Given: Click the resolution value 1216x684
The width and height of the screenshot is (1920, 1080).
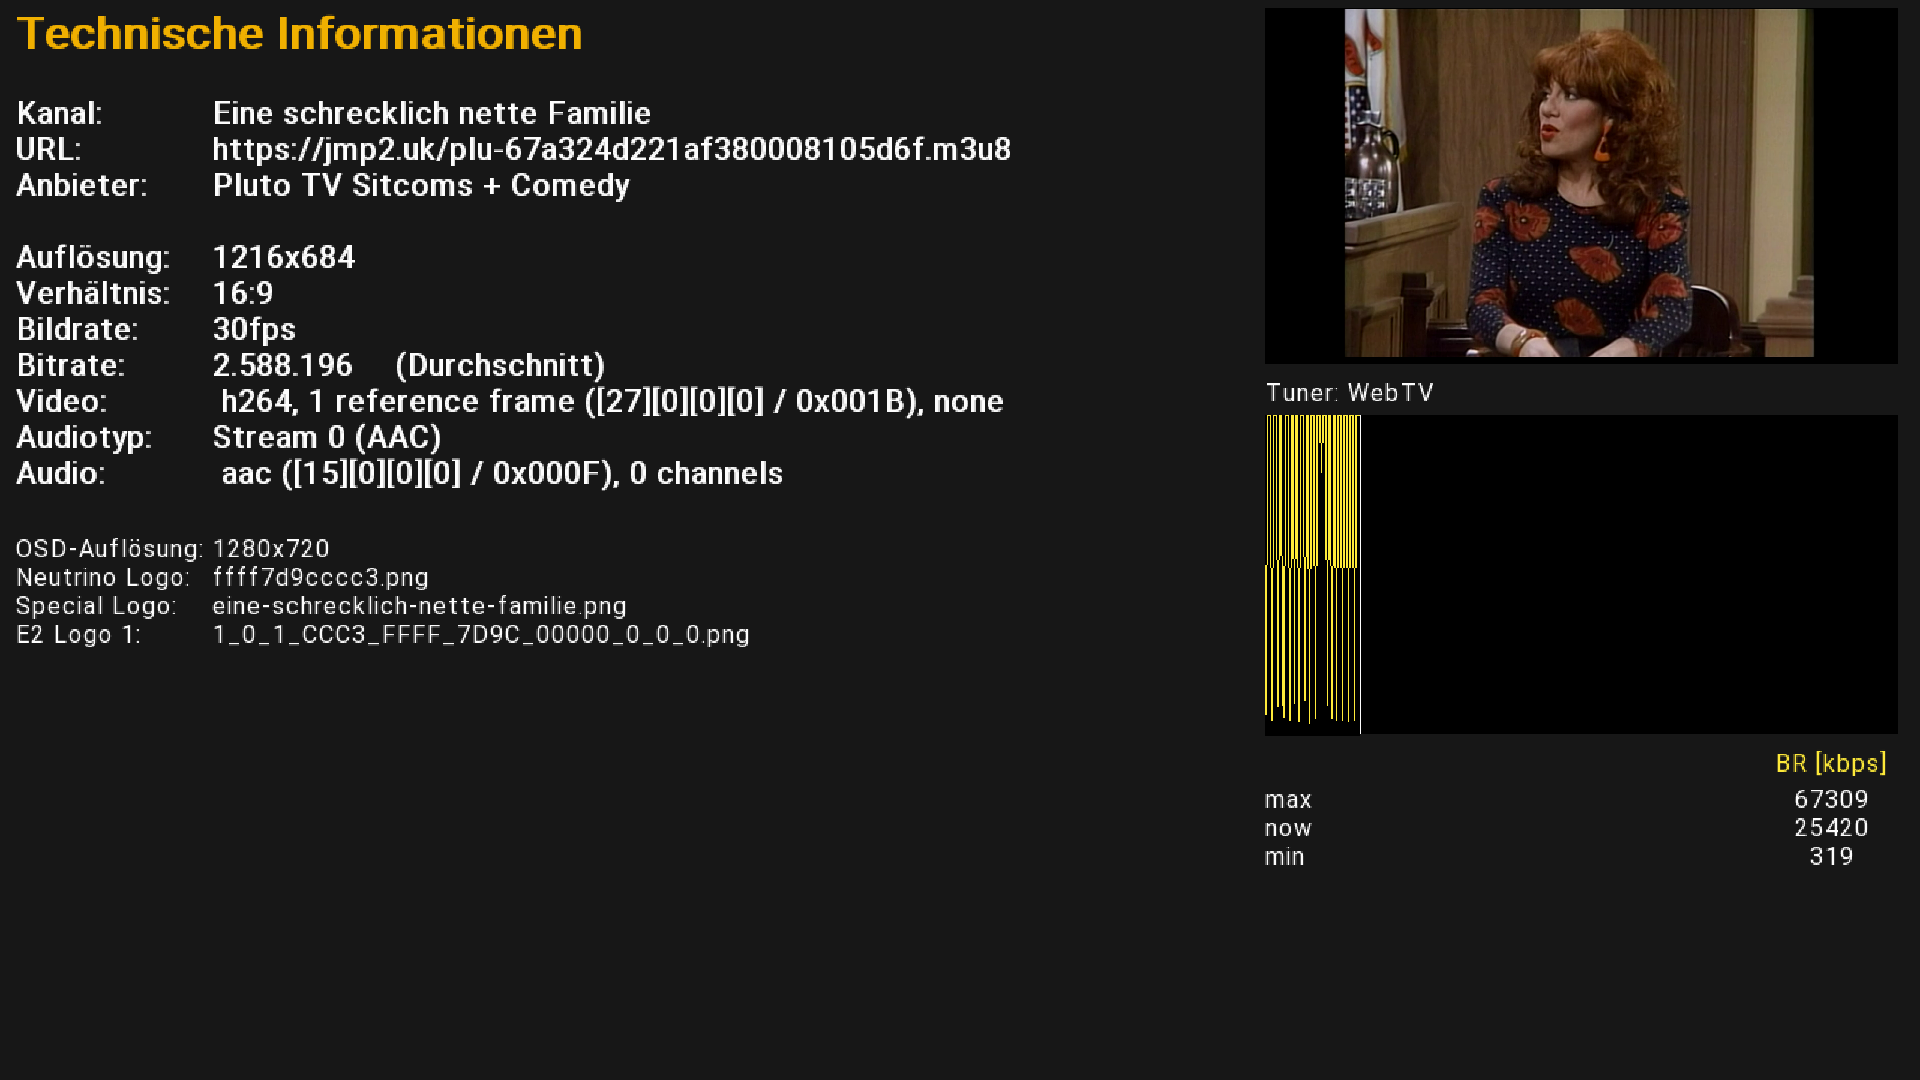Looking at the screenshot, I should click(x=284, y=258).
